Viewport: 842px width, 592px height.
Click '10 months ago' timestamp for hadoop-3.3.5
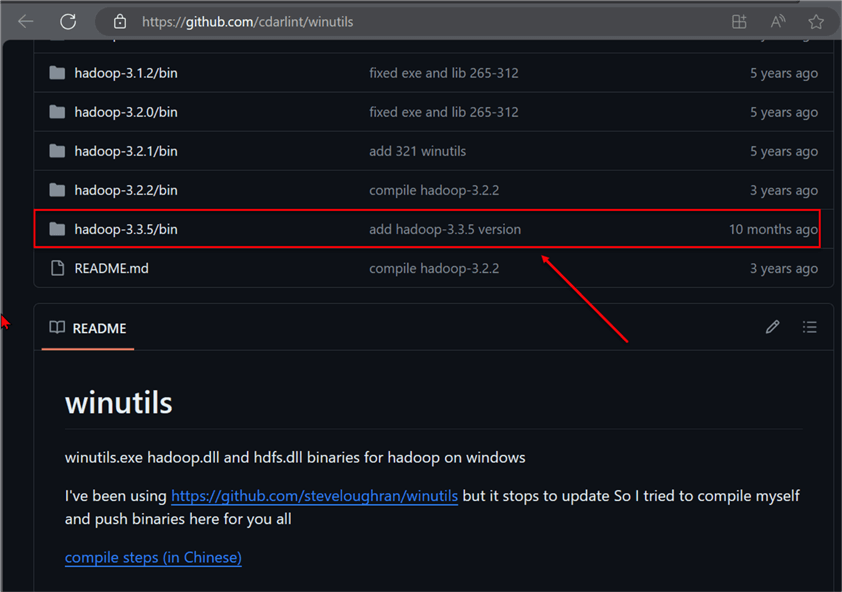[773, 229]
